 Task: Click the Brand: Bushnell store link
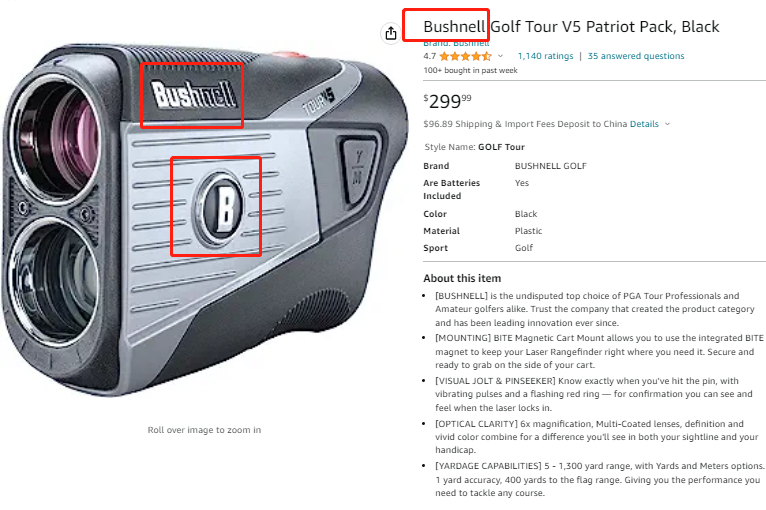(x=456, y=43)
